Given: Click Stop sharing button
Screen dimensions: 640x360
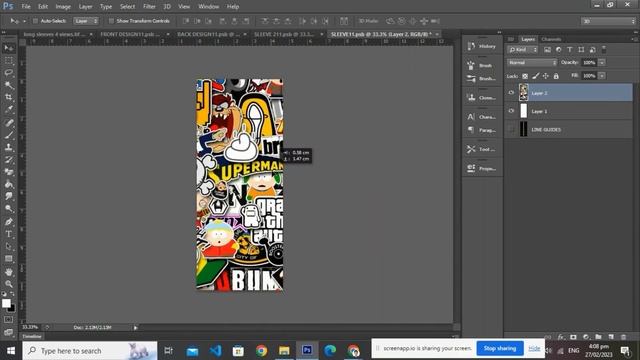Looking at the screenshot, I should [x=500, y=348].
